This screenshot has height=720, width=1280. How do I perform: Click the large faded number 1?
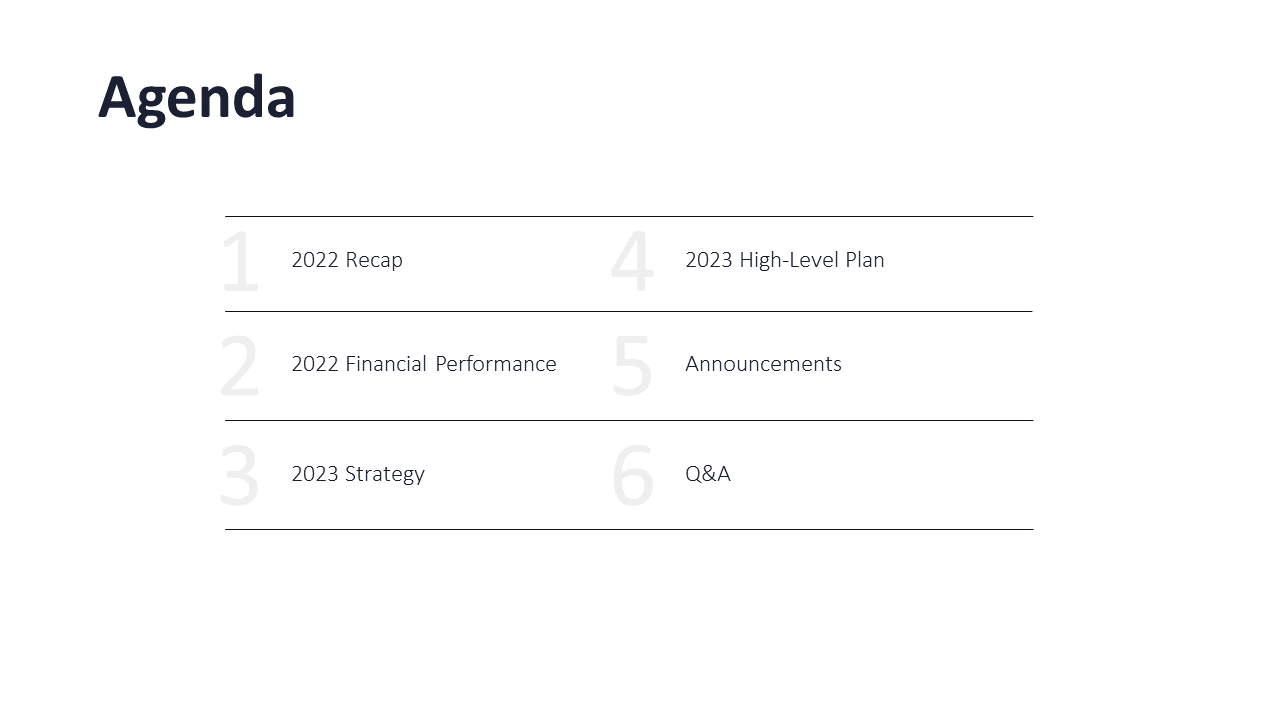[x=240, y=262]
